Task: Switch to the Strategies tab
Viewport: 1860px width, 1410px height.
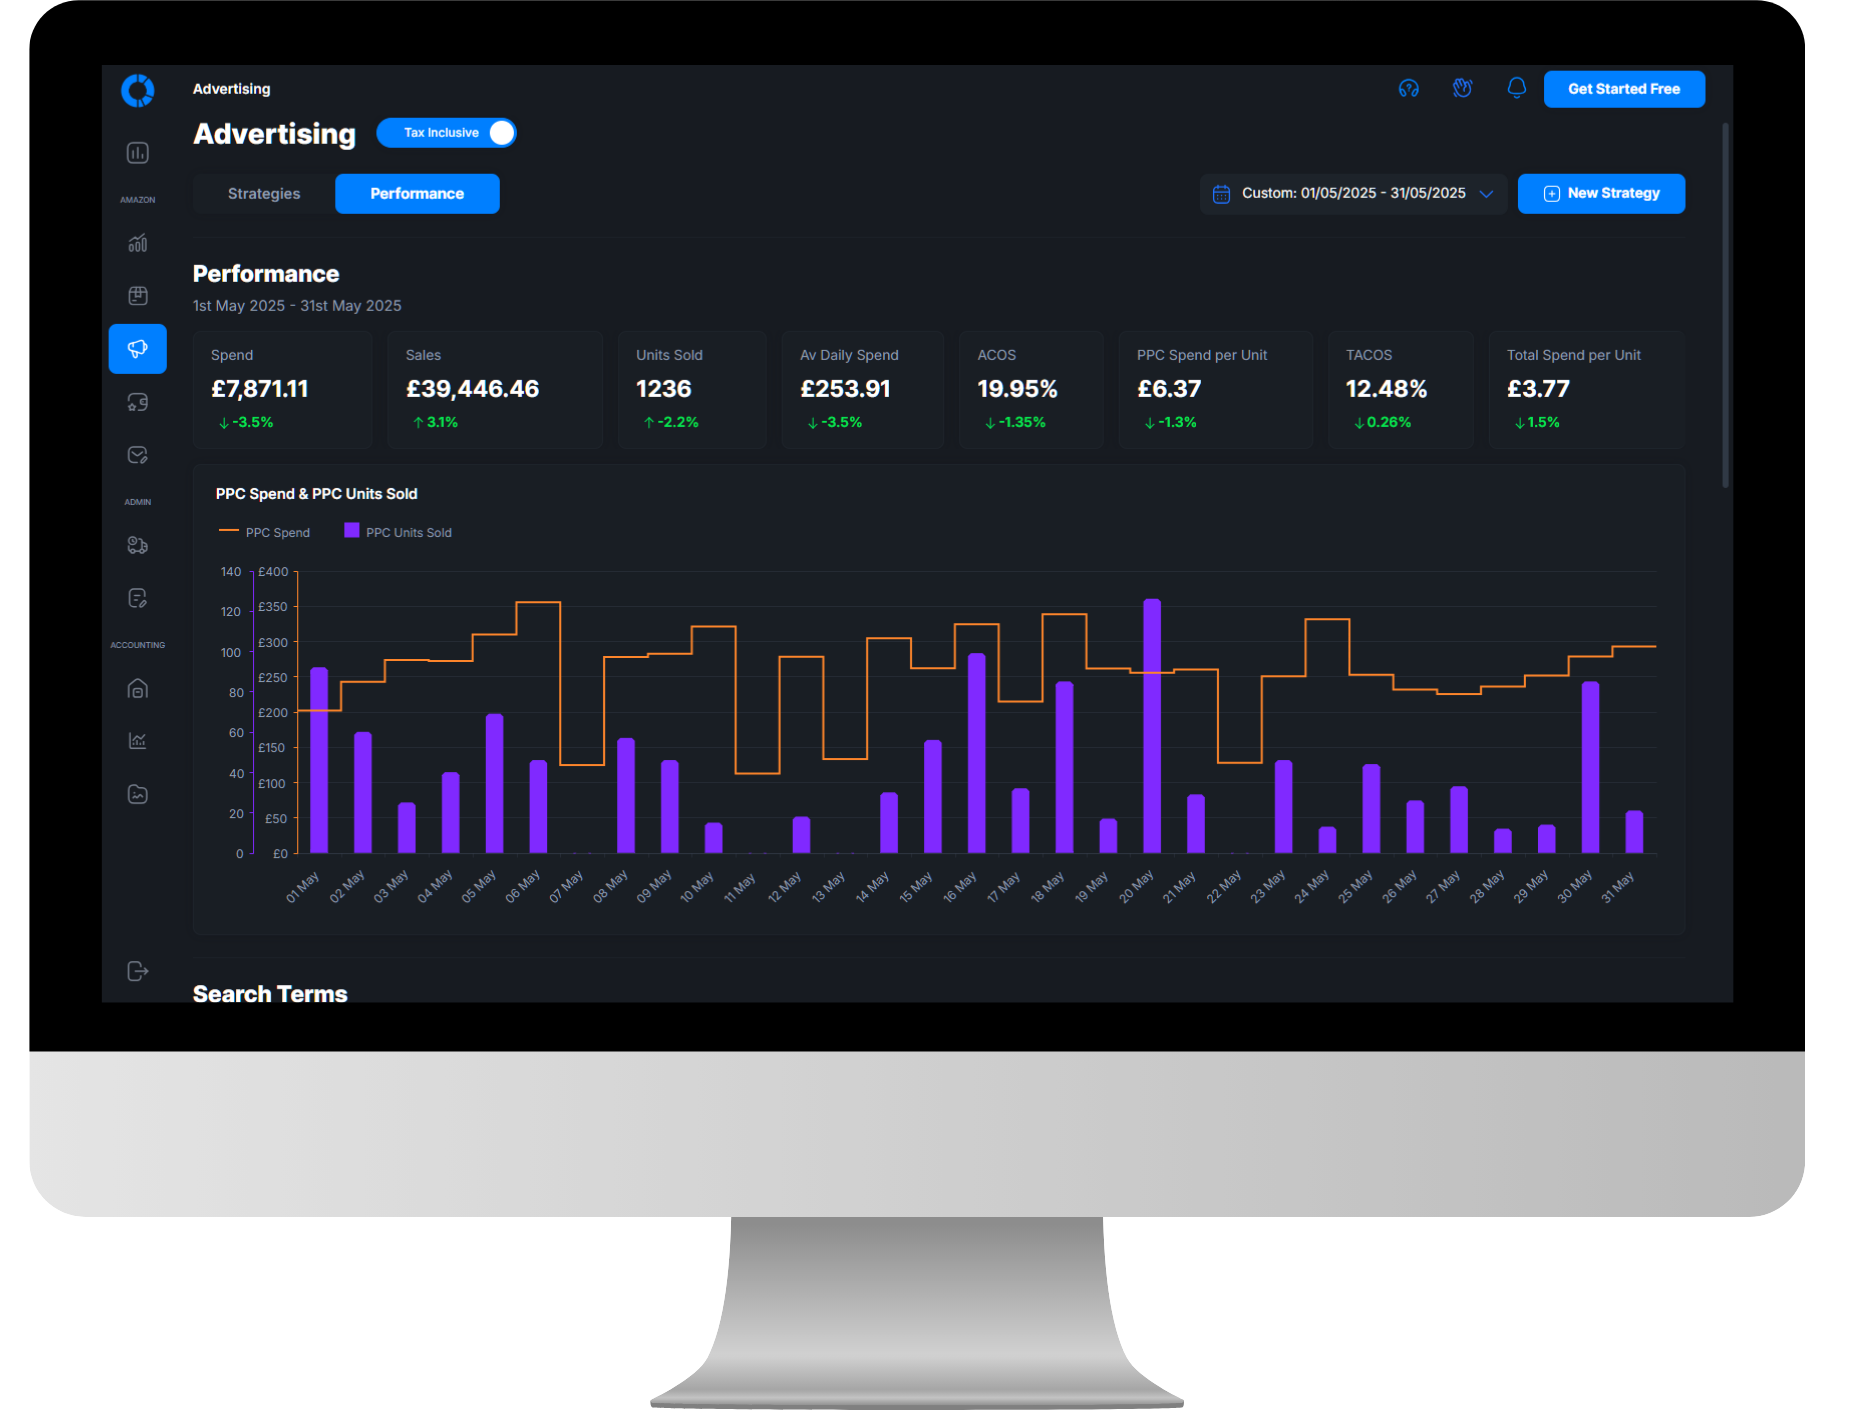Action: (x=264, y=194)
